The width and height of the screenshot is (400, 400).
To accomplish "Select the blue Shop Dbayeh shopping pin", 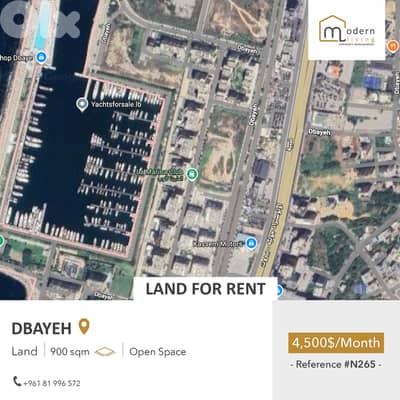I will click(41, 58).
